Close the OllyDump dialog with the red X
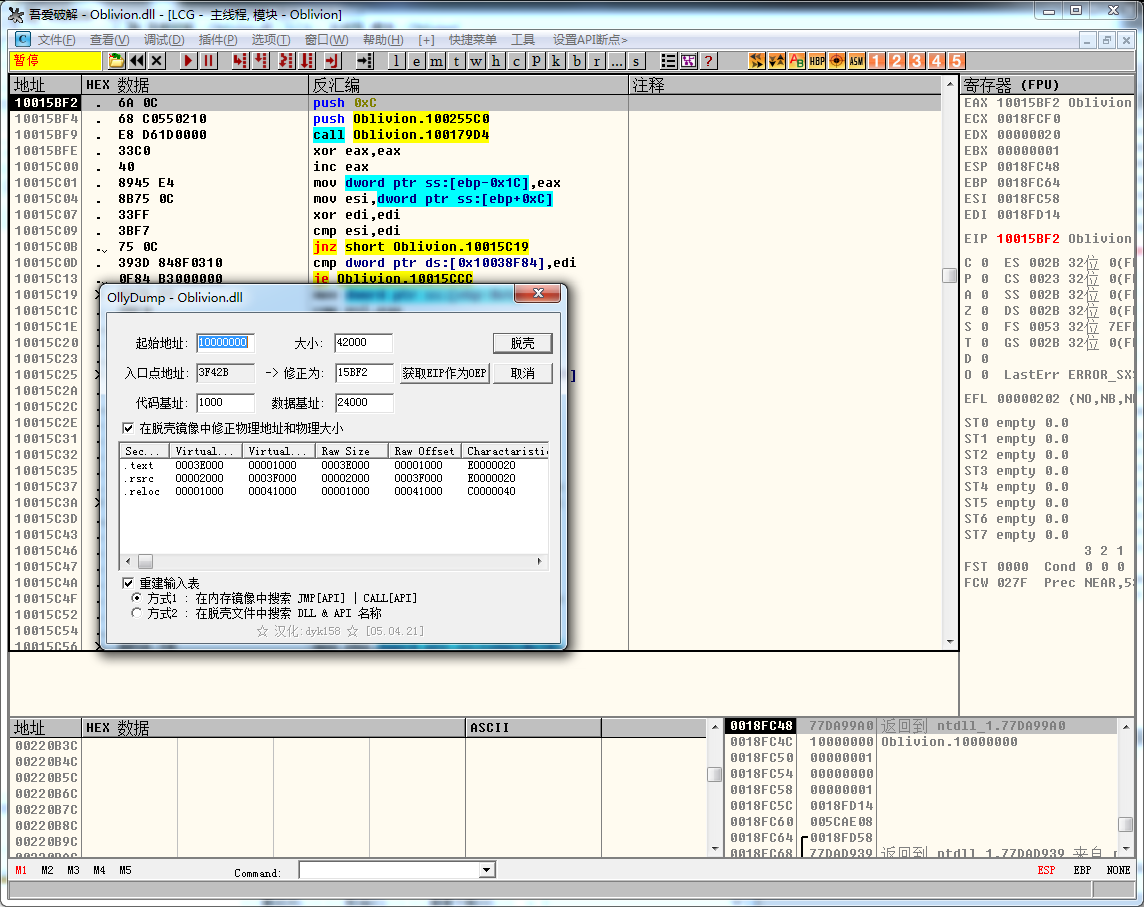Screen dimensions: 1144x907 pos(538,293)
